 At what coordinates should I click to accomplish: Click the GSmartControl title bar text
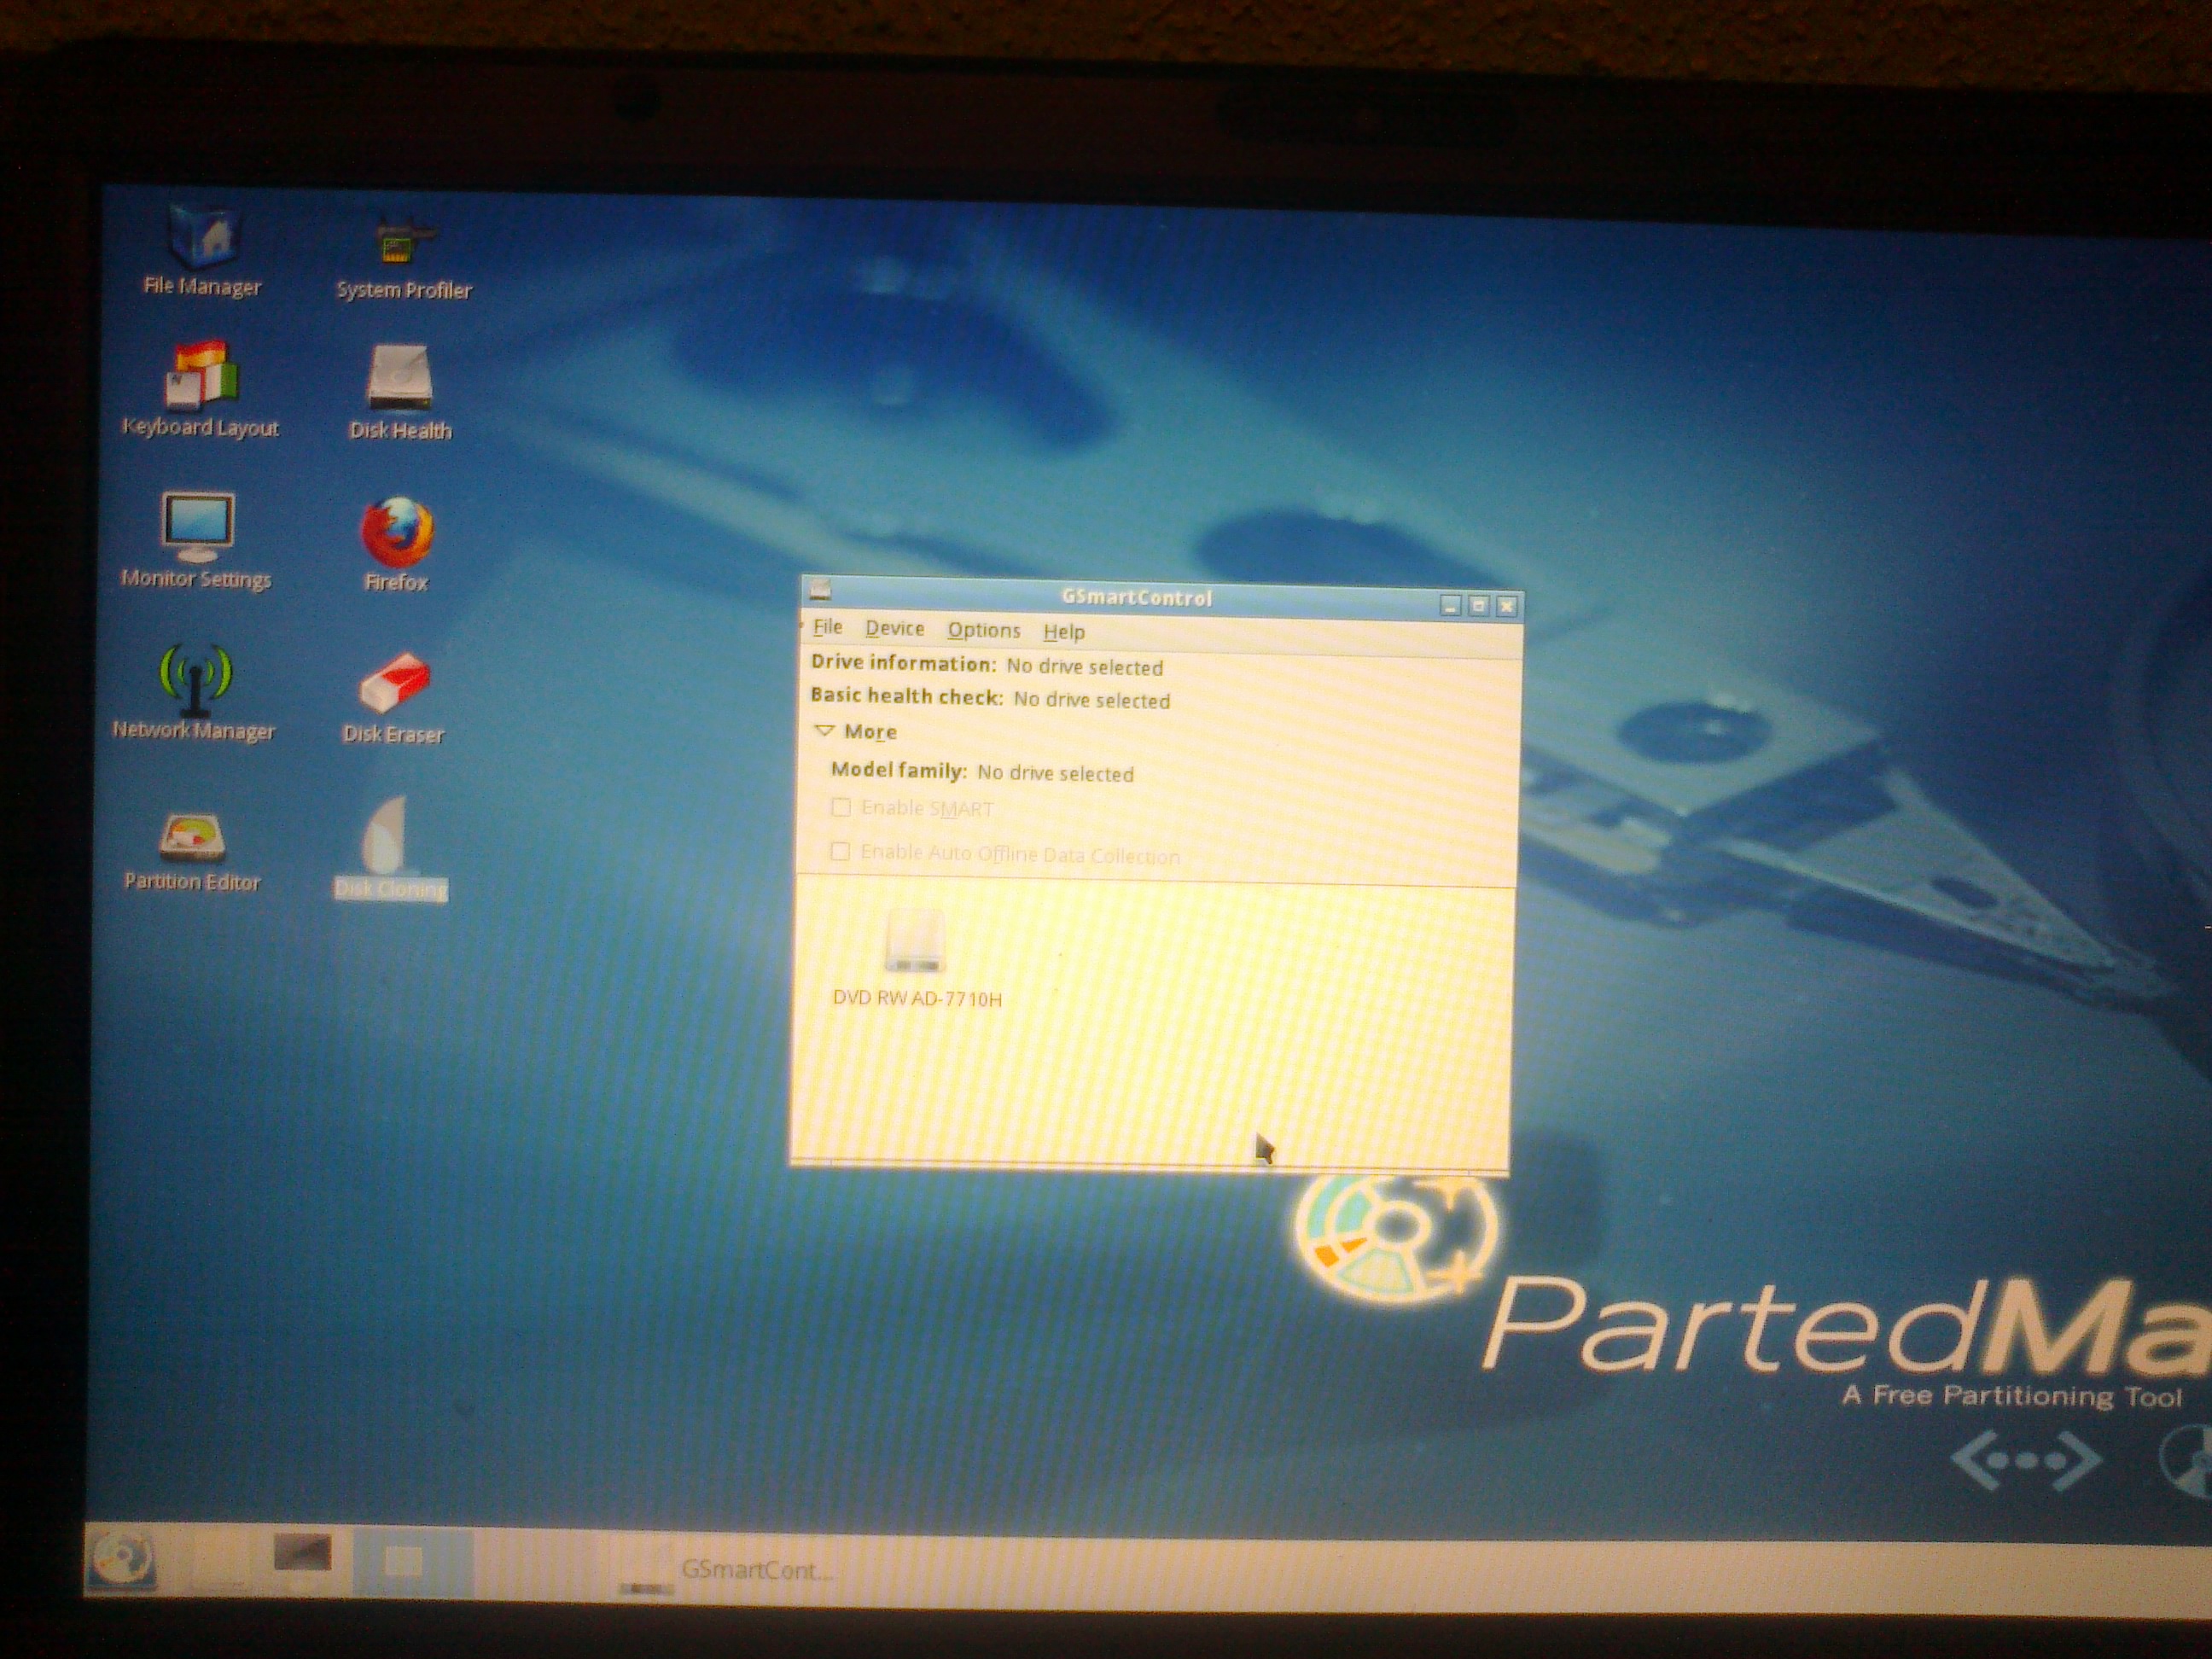point(1136,597)
